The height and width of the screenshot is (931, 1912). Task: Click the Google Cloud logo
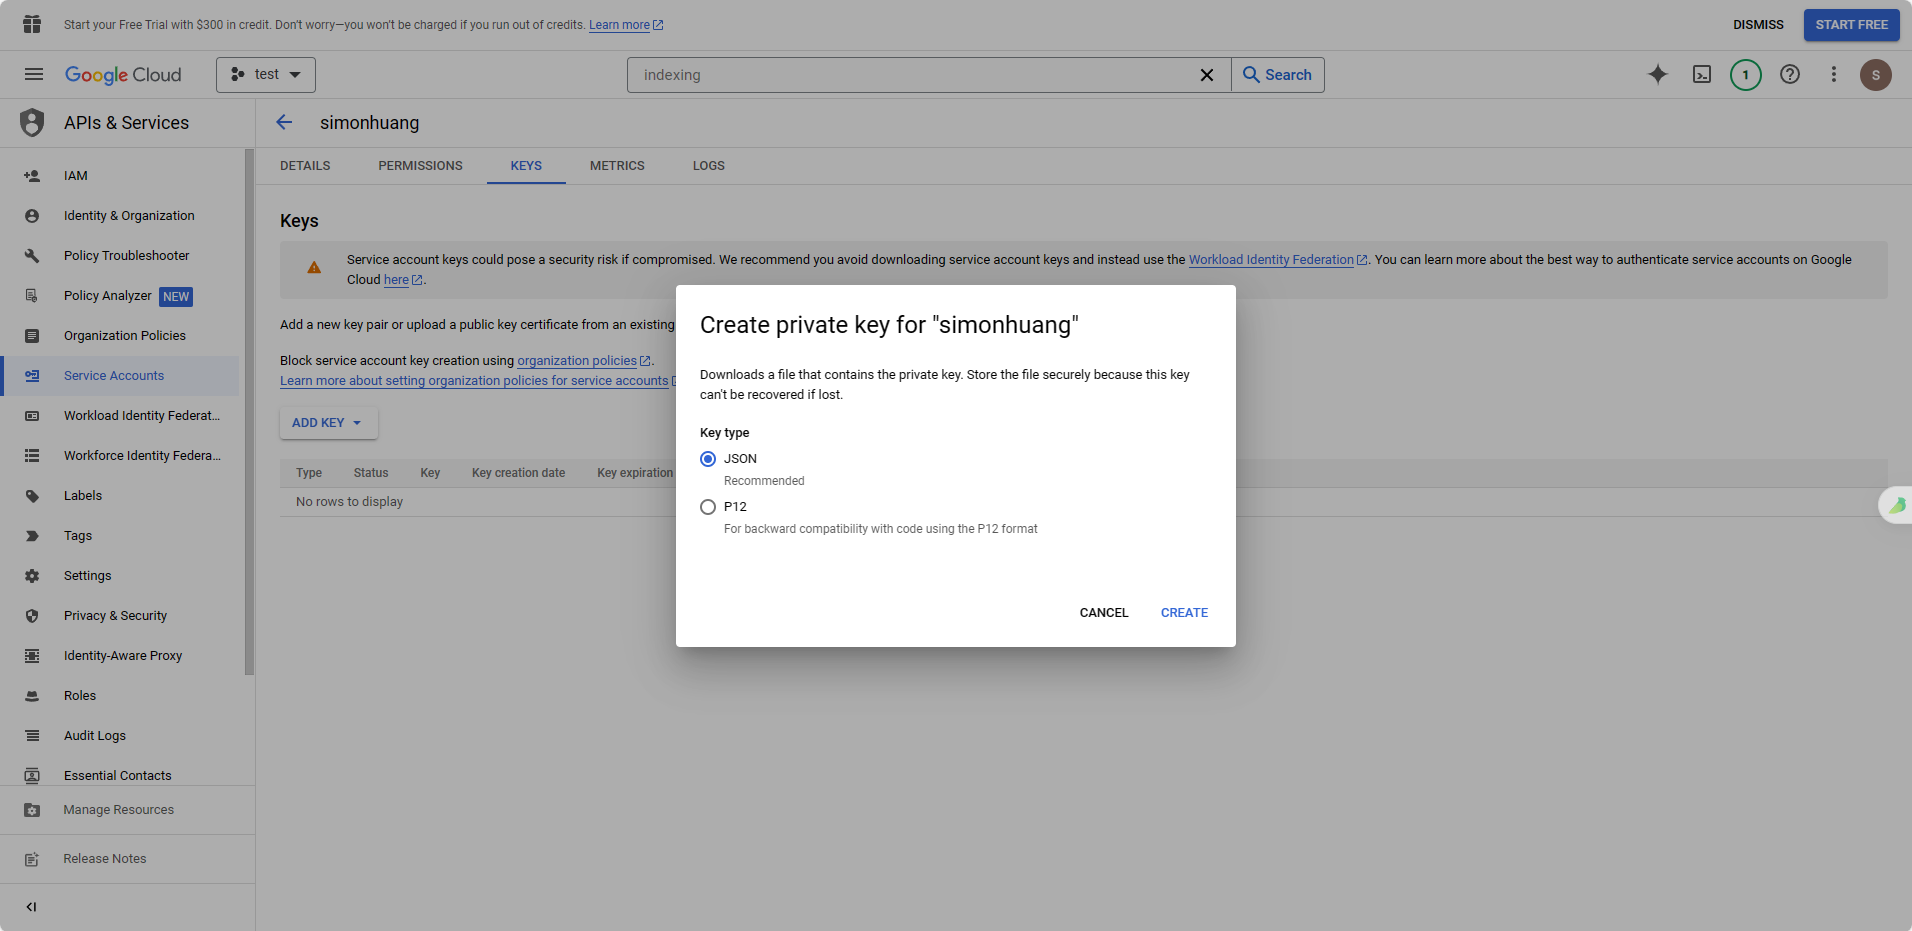(123, 75)
